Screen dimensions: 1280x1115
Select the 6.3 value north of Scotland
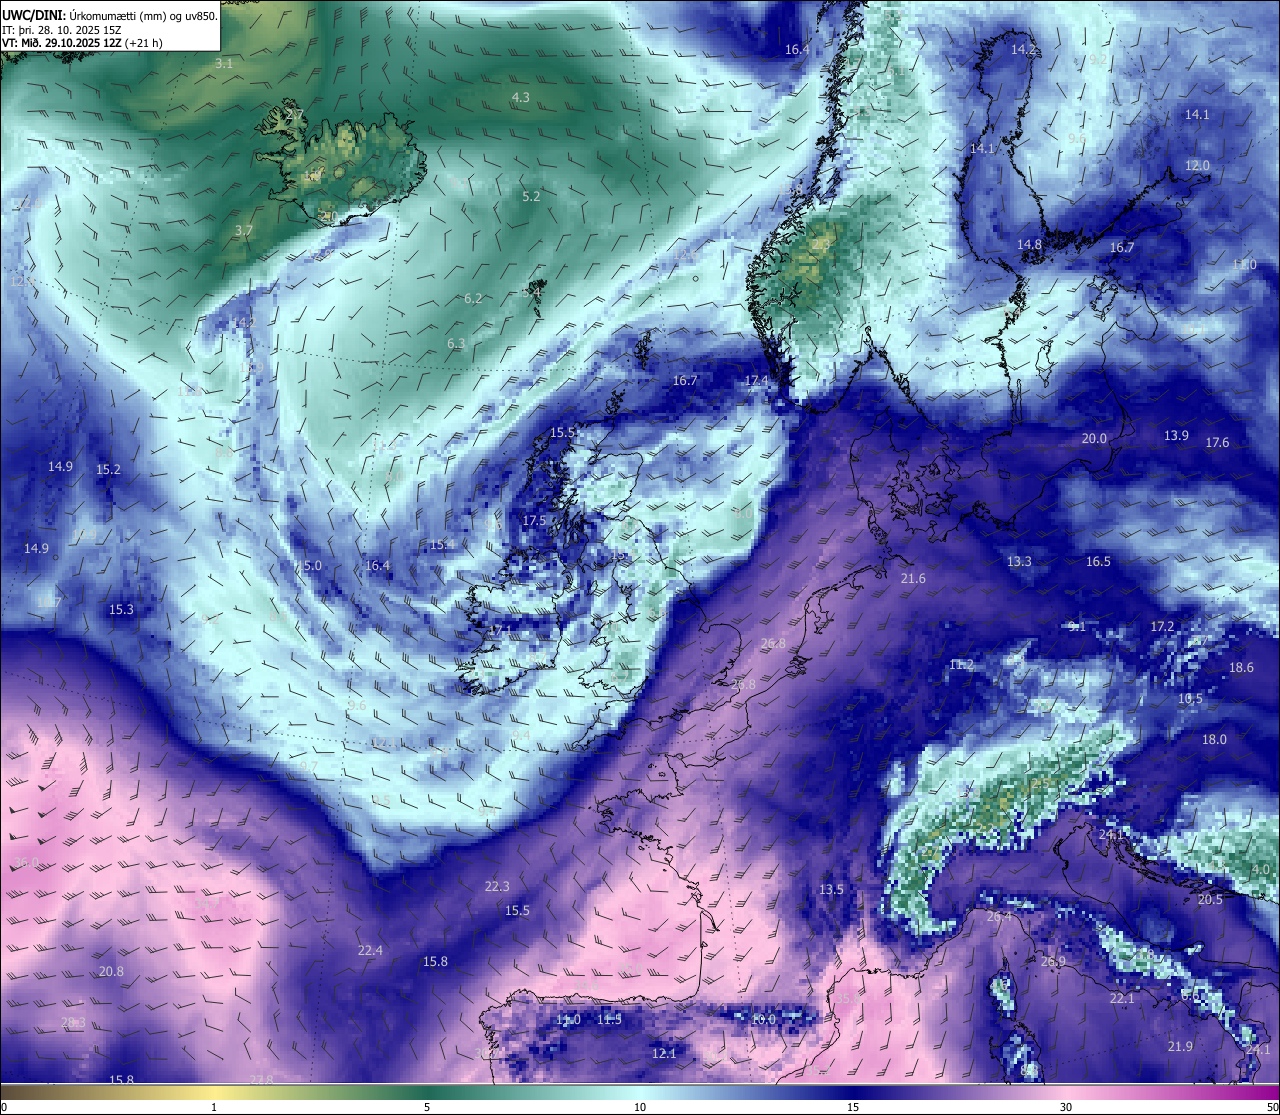(x=456, y=343)
